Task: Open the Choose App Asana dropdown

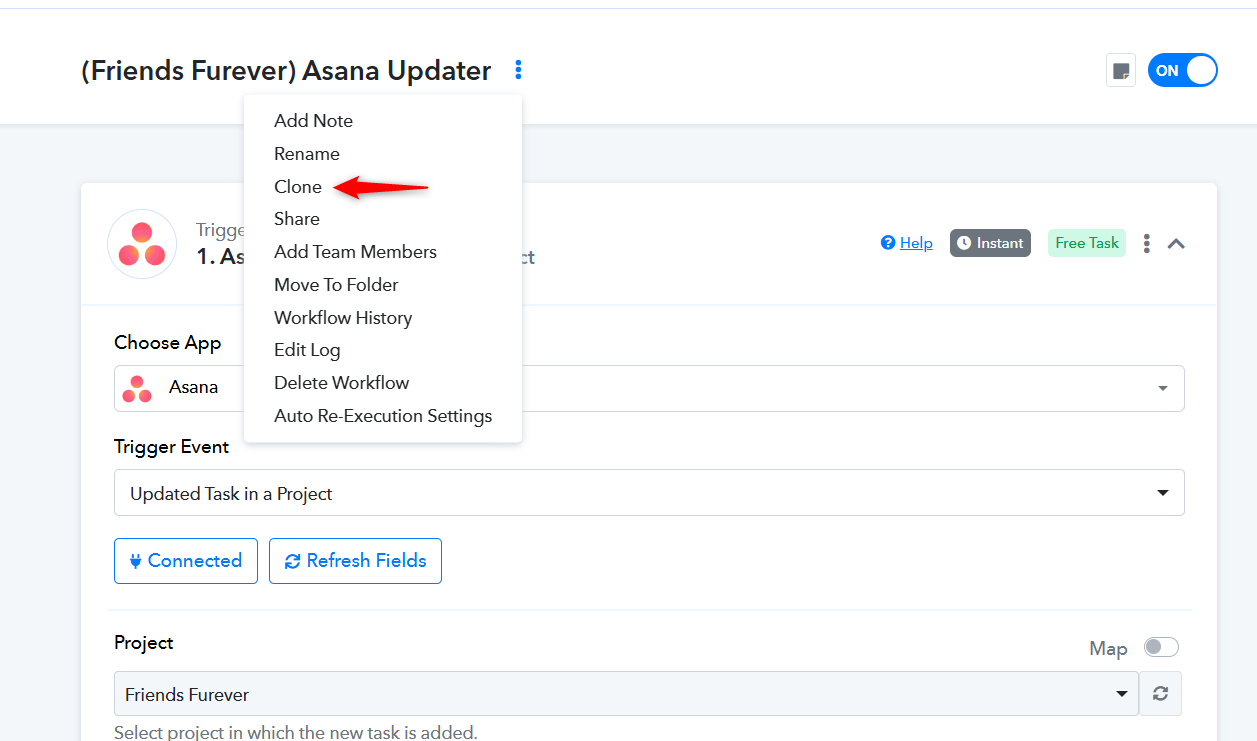Action: click(x=649, y=388)
